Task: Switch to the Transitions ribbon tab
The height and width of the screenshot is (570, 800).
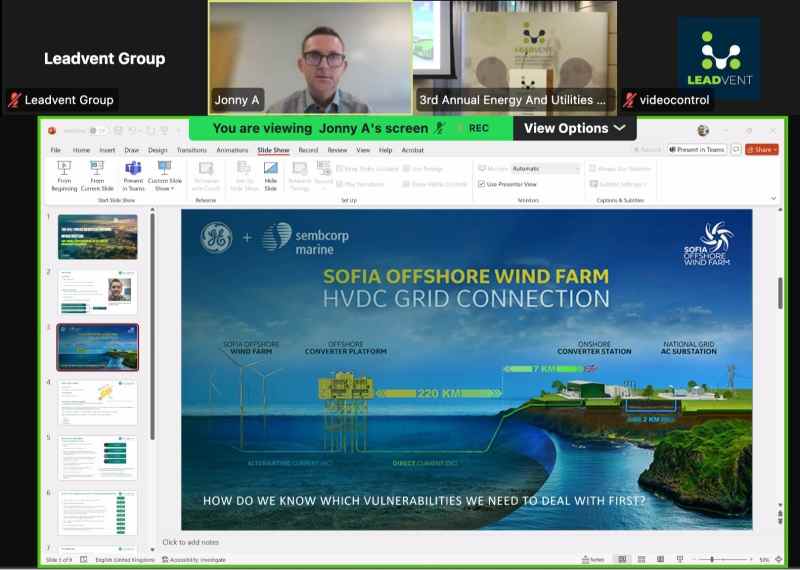Action: coord(191,150)
